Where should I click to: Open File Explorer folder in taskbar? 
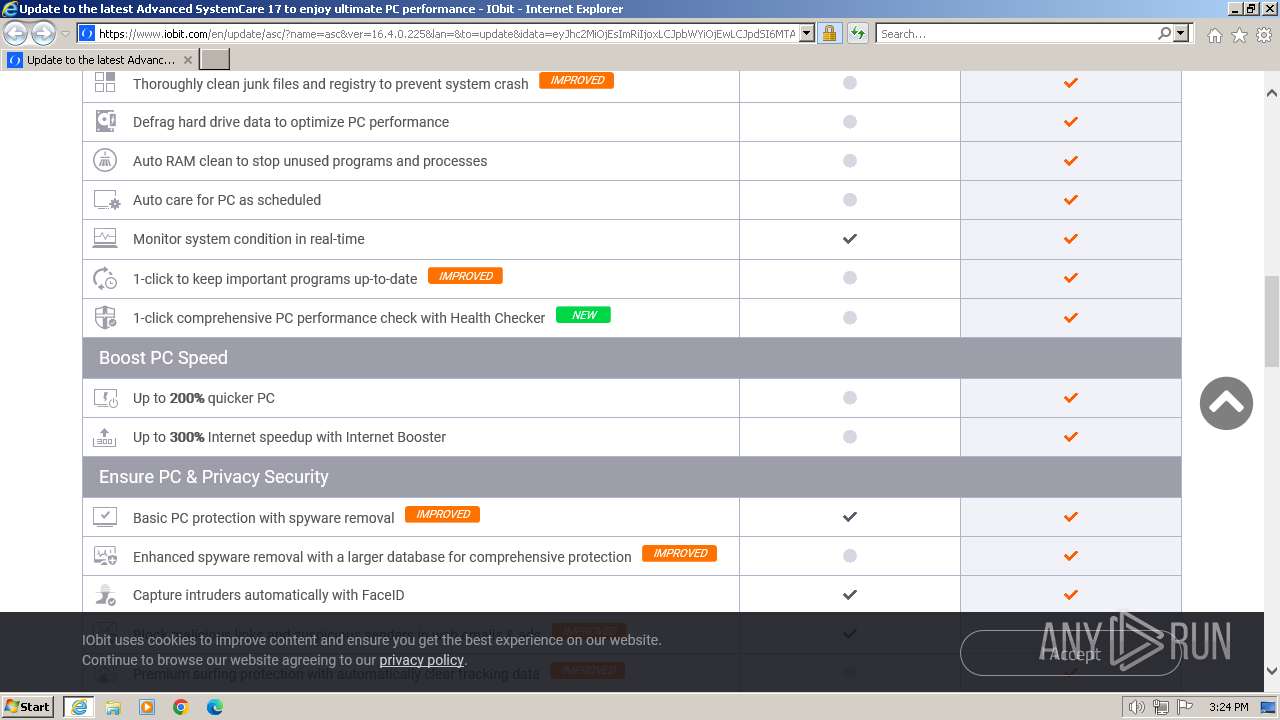click(x=113, y=707)
